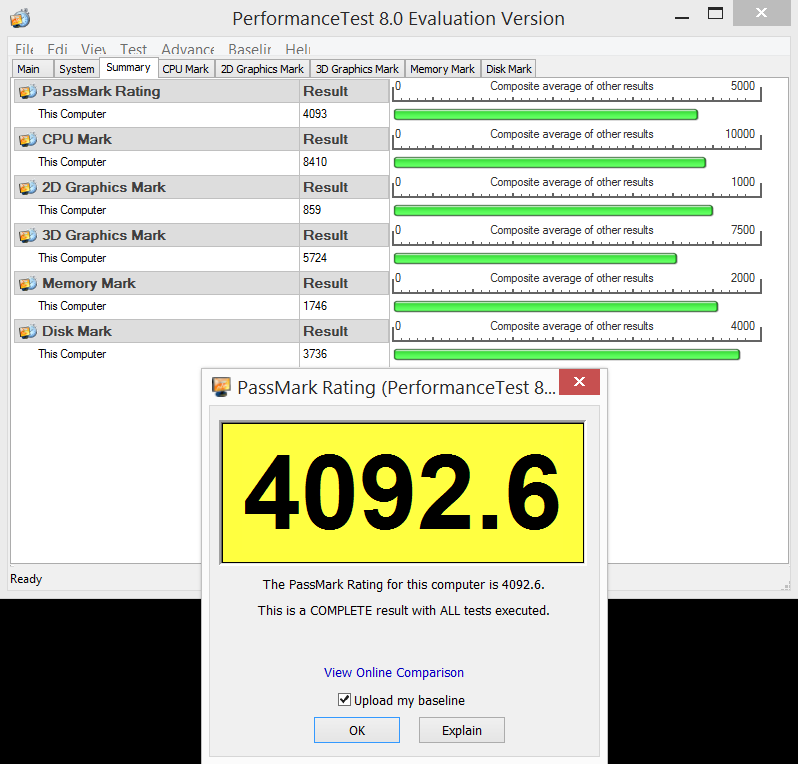Switch to the 2D Graphics Mark tab
Screen dimensions: 798x764
coord(262,69)
